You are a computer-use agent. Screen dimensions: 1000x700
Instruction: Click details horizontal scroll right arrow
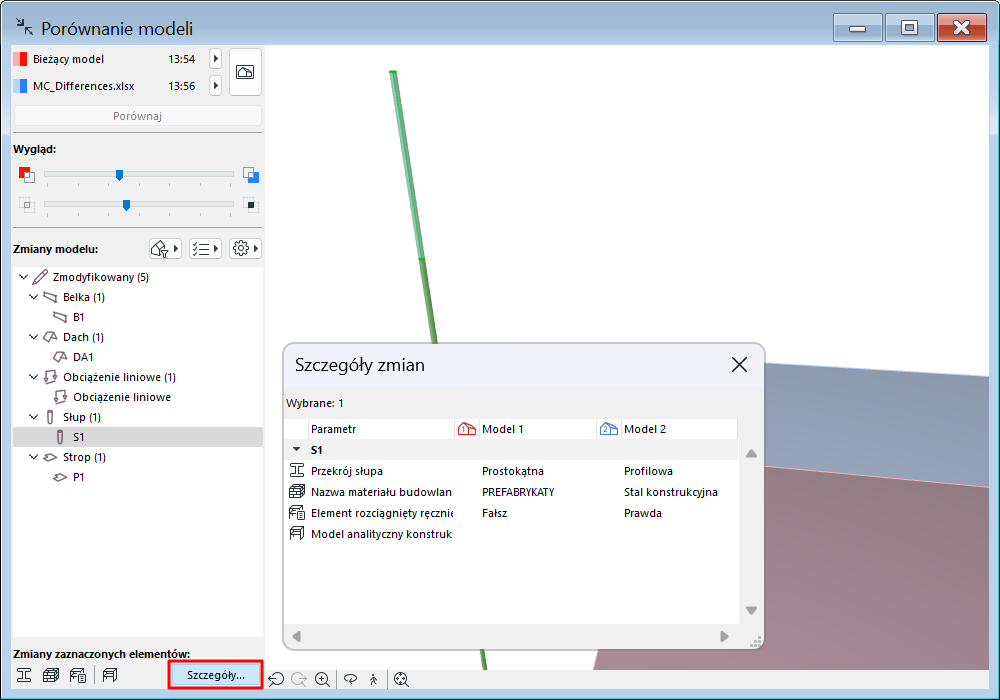point(724,636)
